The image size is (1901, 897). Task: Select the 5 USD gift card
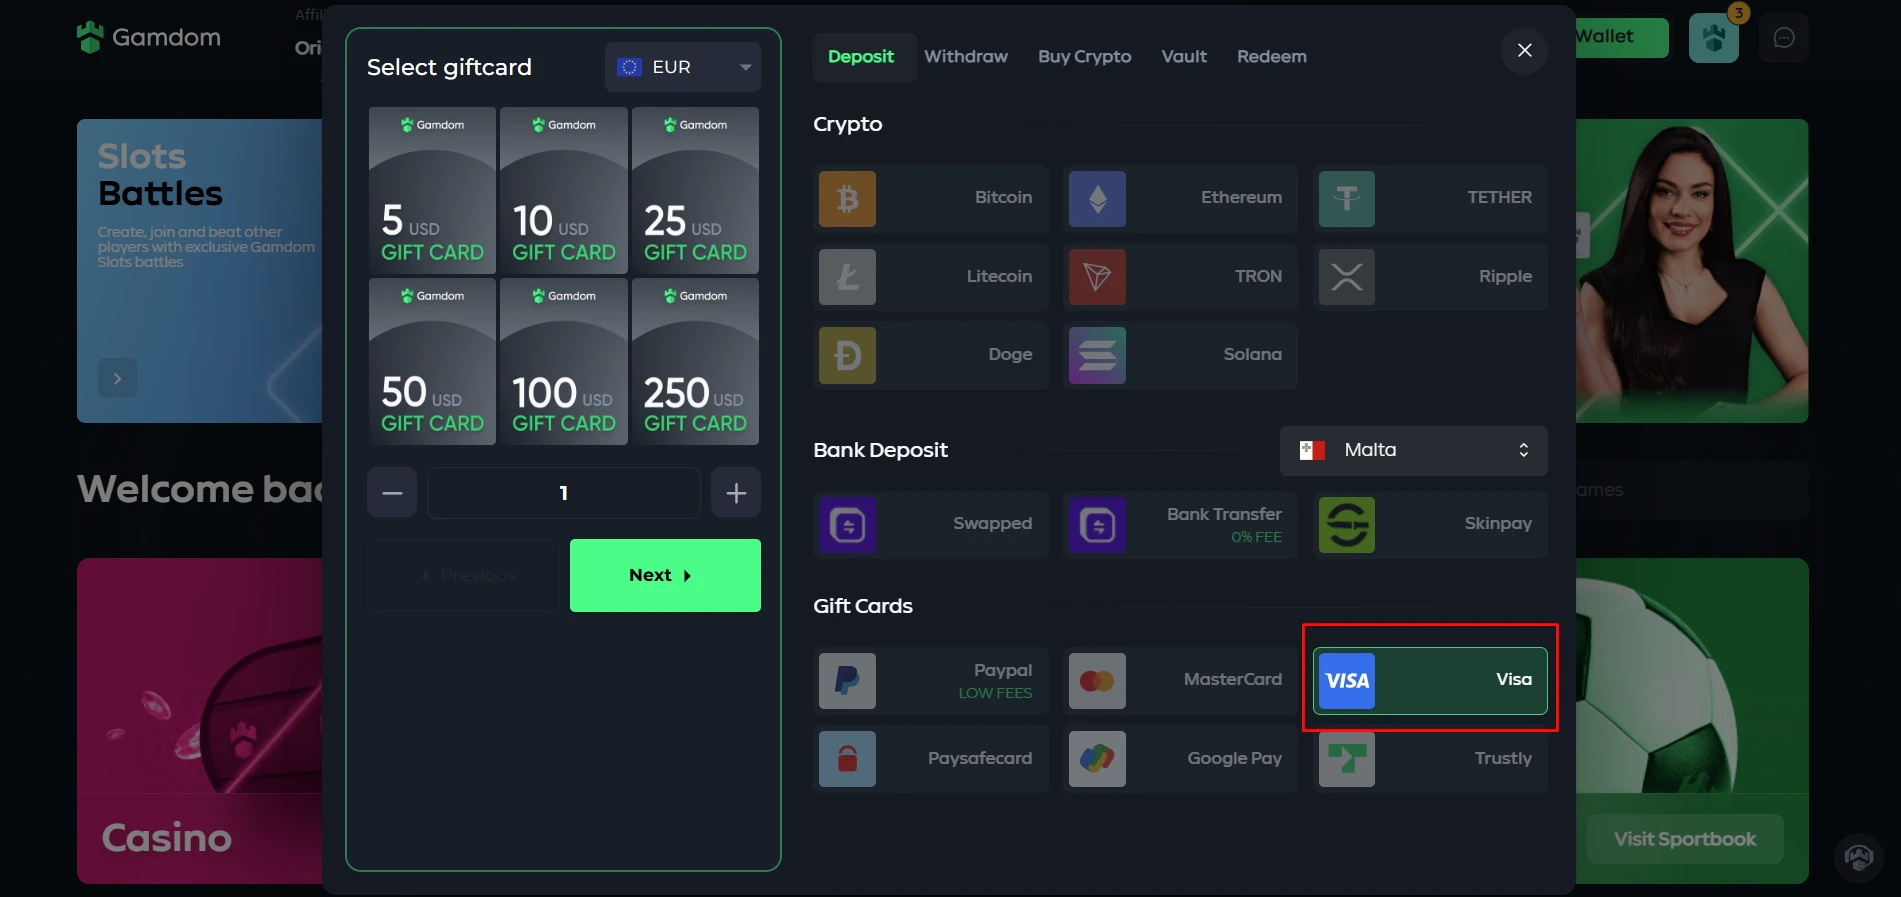(432, 191)
